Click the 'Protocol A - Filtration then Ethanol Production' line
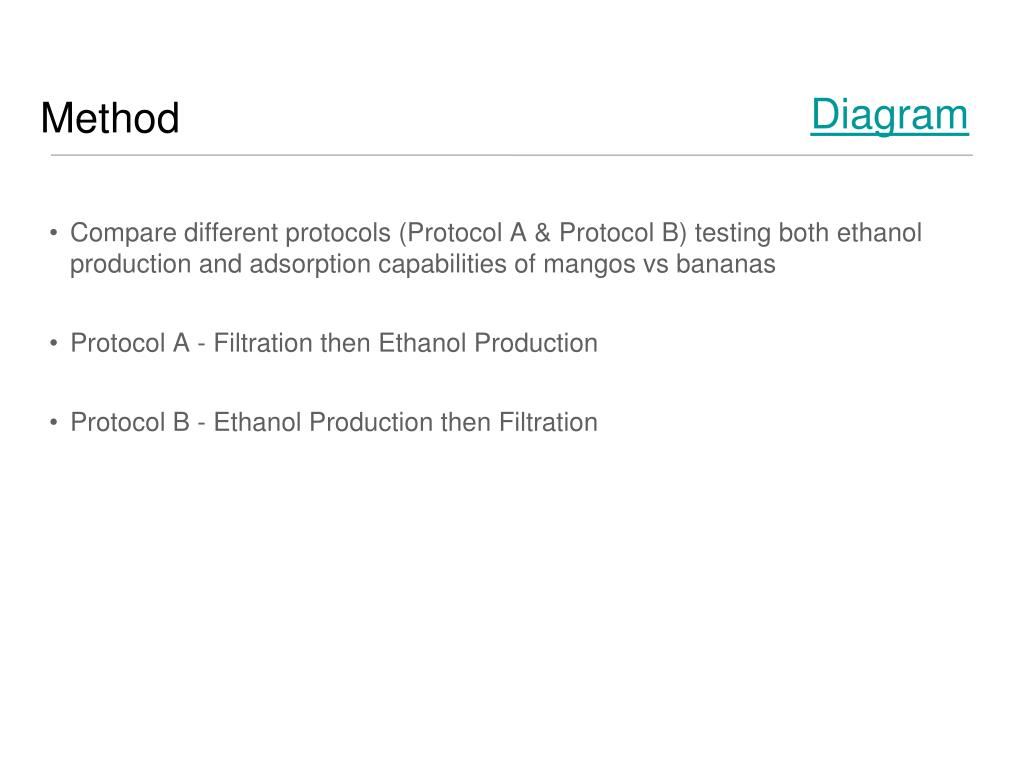This screenshot has width=1024, height=768. (334, 343)
